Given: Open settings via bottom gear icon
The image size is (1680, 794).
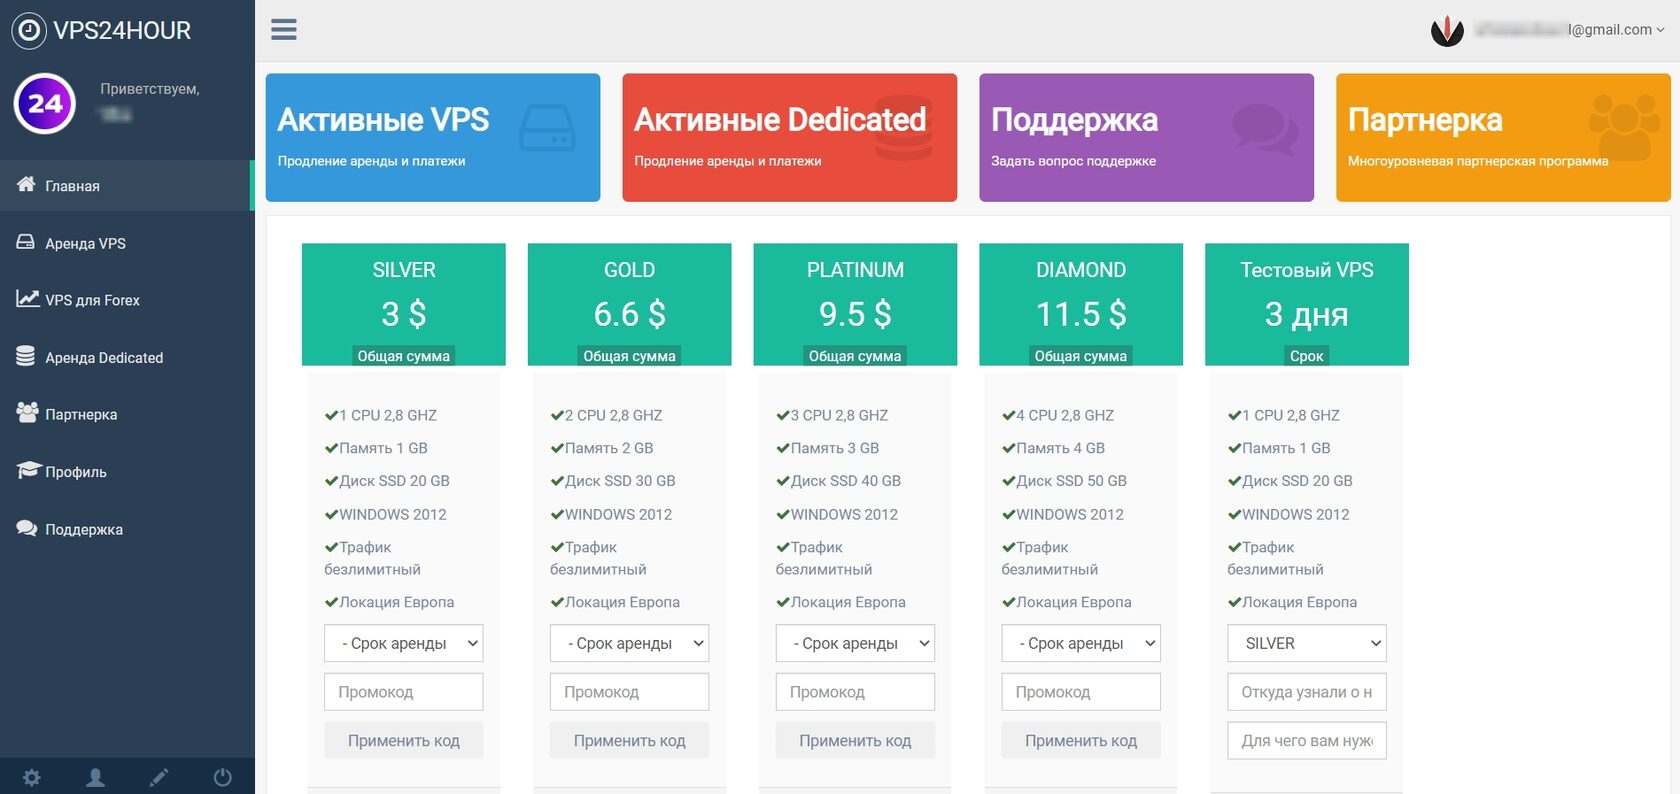Looking at the screenshot, I should 32,777.
